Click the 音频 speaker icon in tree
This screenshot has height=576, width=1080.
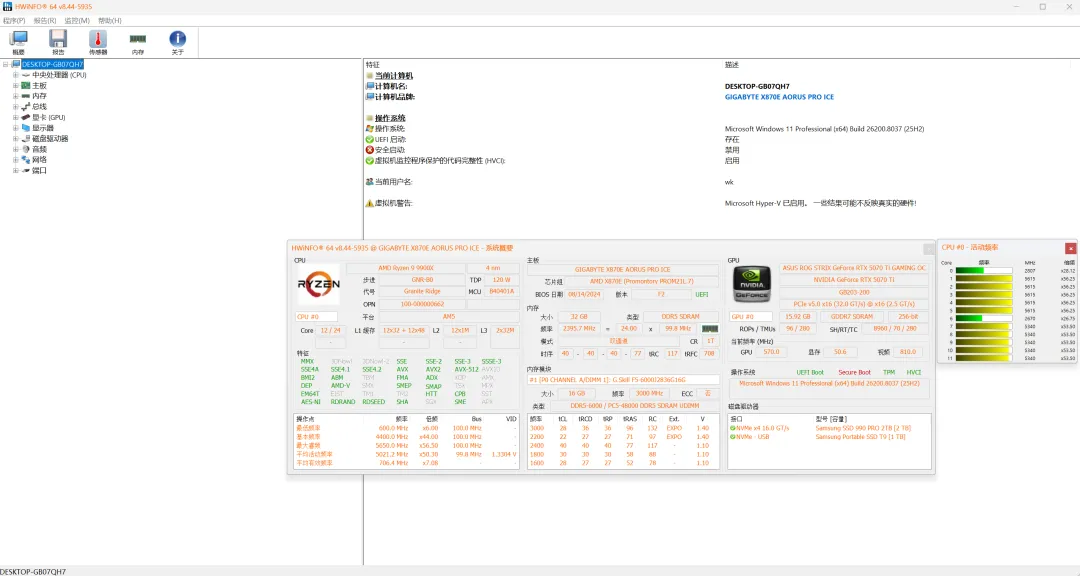[25, 149]
